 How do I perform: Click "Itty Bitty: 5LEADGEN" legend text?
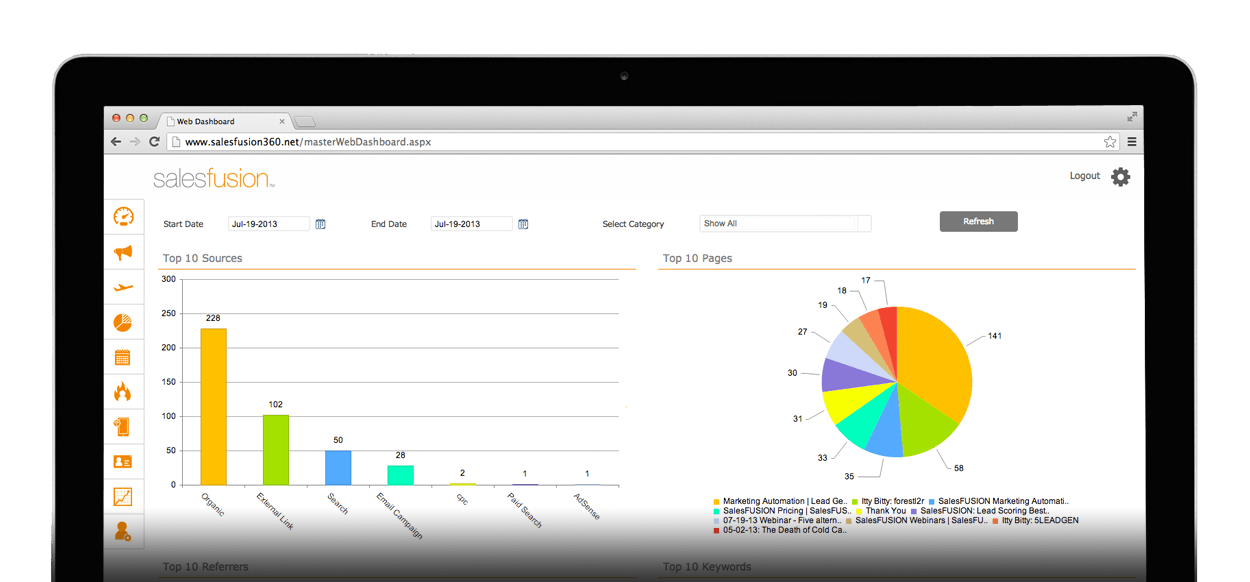(x=1040, y=521)
